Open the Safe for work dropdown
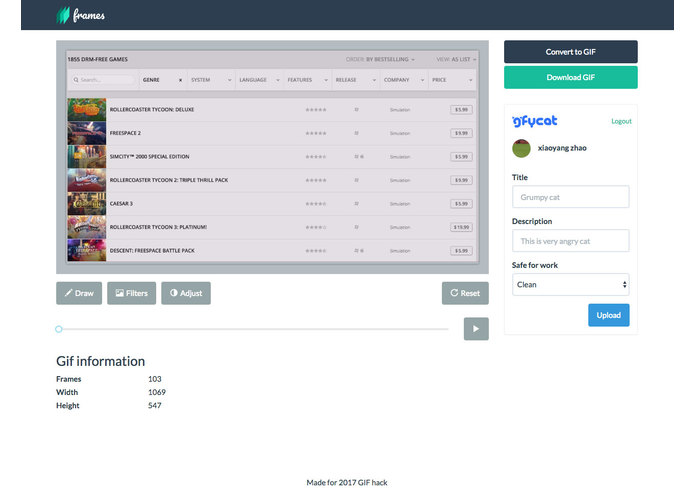The width and height of the screenshot is (695, 494). (x=570, y=284)
